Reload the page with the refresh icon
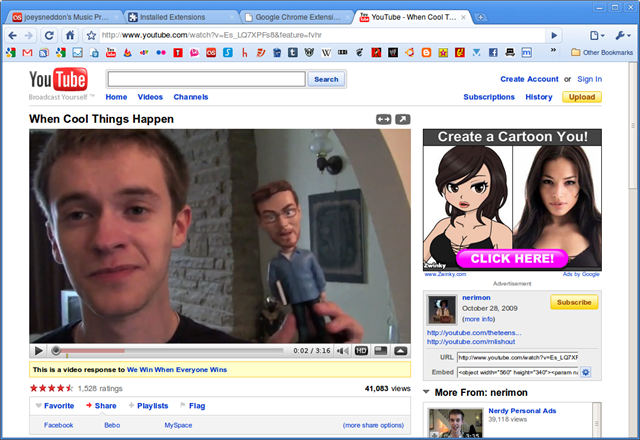 click(x=49, y=36)
